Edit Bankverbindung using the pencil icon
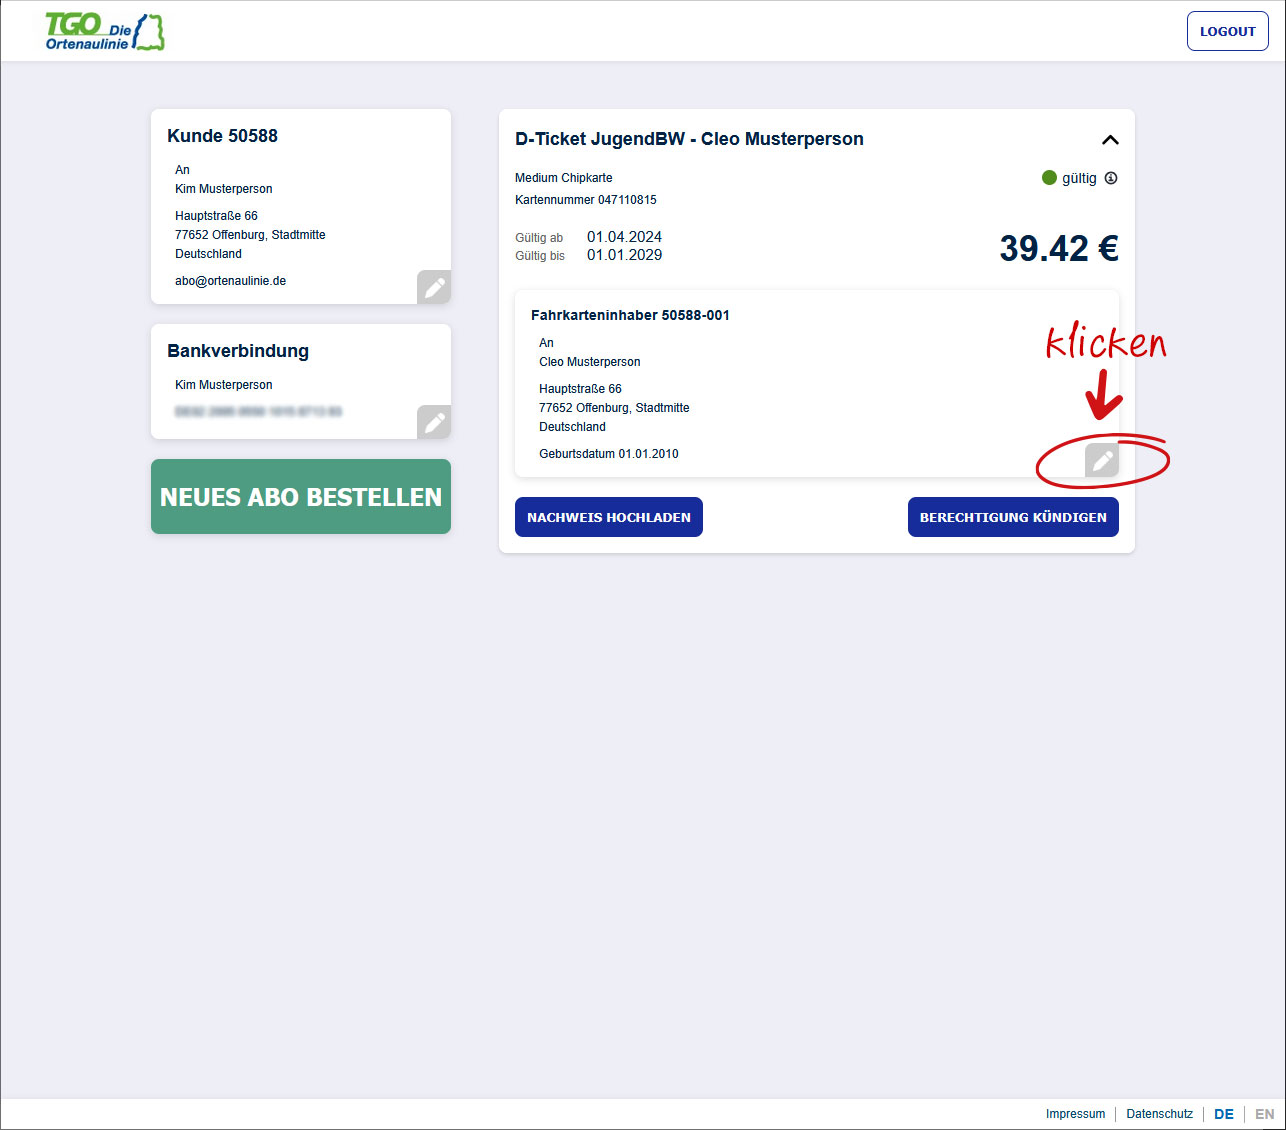The height and width of the screenshot is (1130, 1286). [x=434, y=422]
